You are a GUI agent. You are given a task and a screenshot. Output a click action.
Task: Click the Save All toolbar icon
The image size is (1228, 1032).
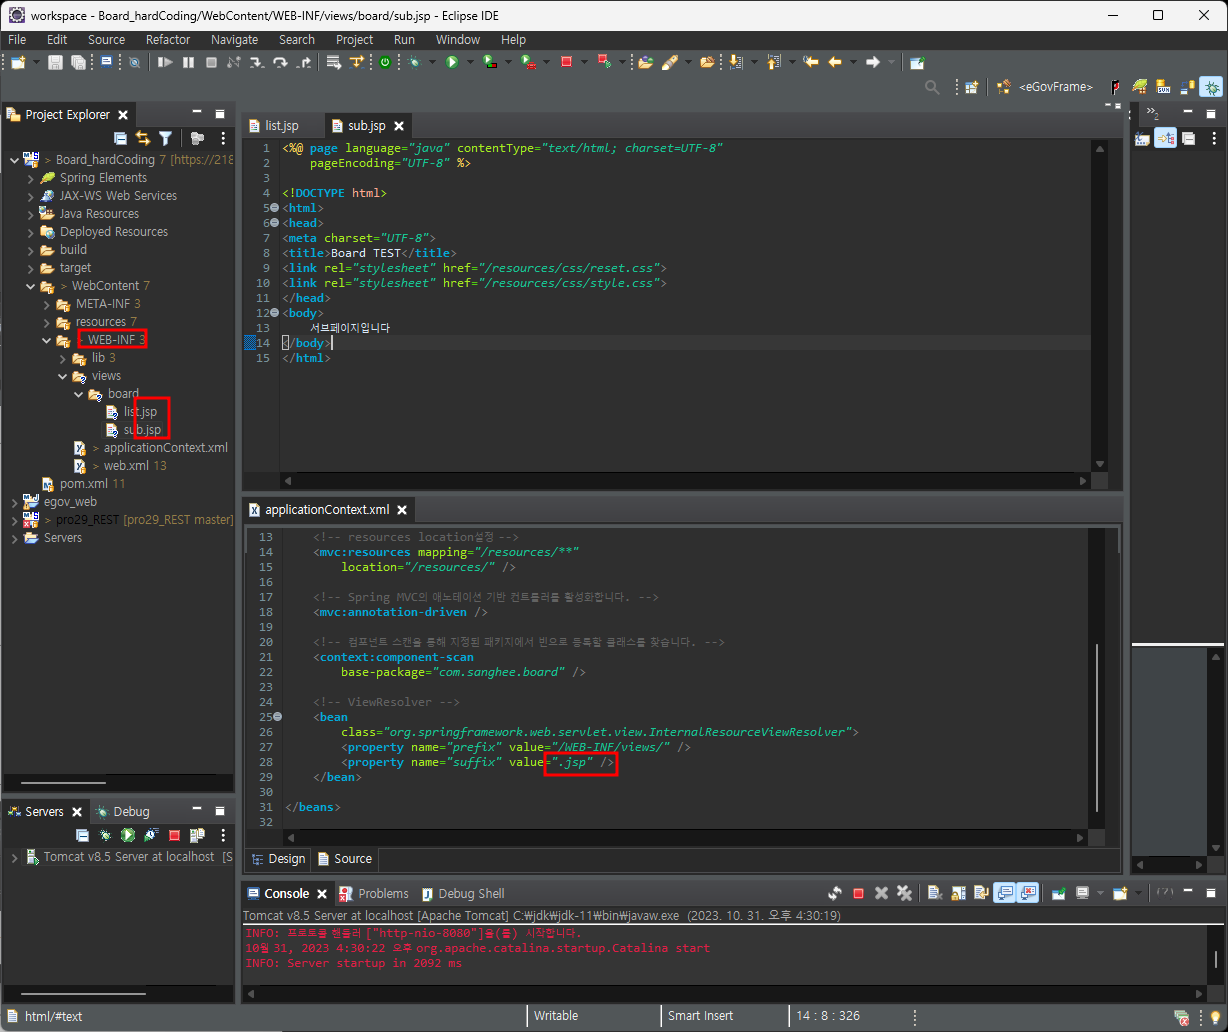click(x=78, y=62)
